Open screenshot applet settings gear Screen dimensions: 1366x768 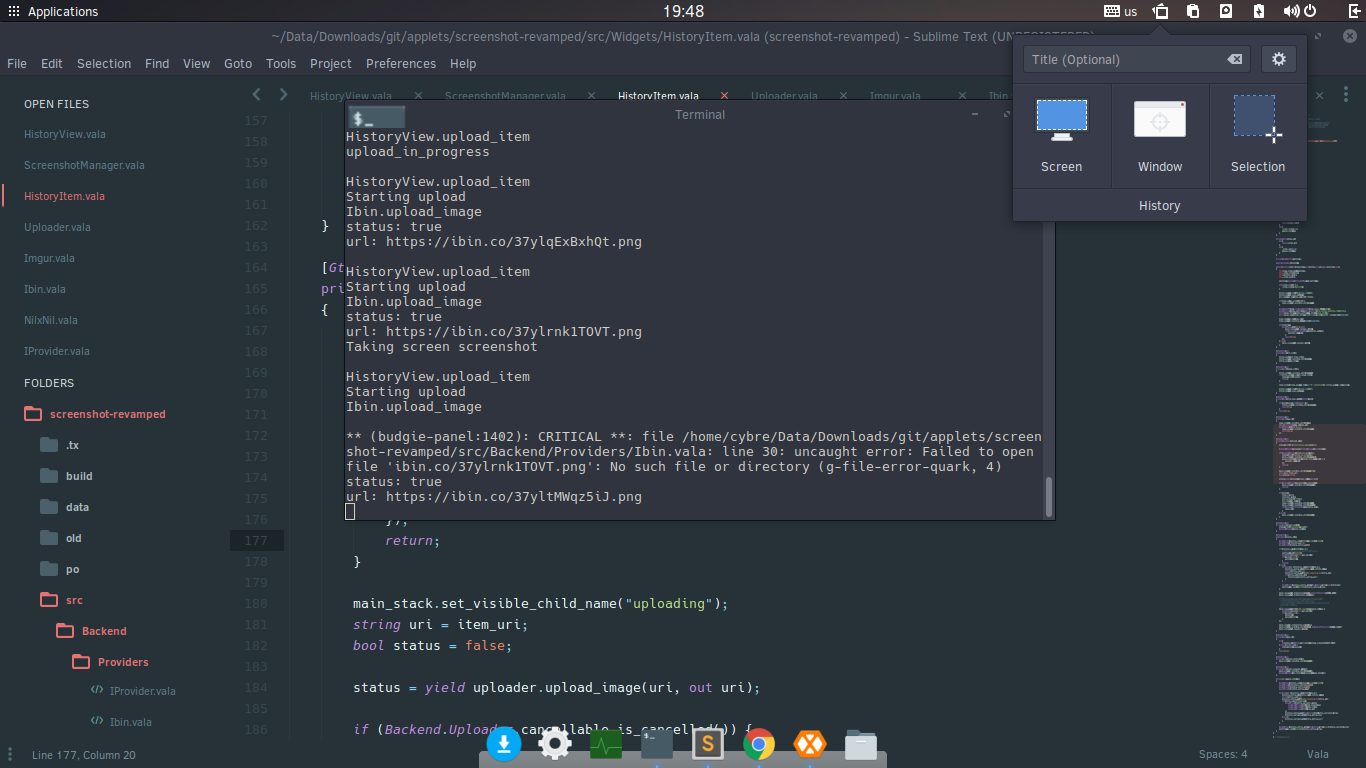tap(1278, 59)
